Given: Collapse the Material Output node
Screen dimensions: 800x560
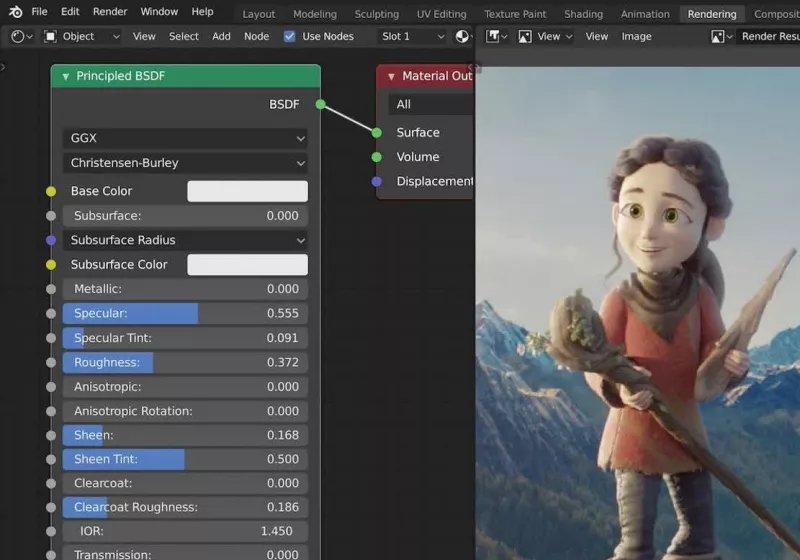Looking at the screenshot, I should [391, 76].
